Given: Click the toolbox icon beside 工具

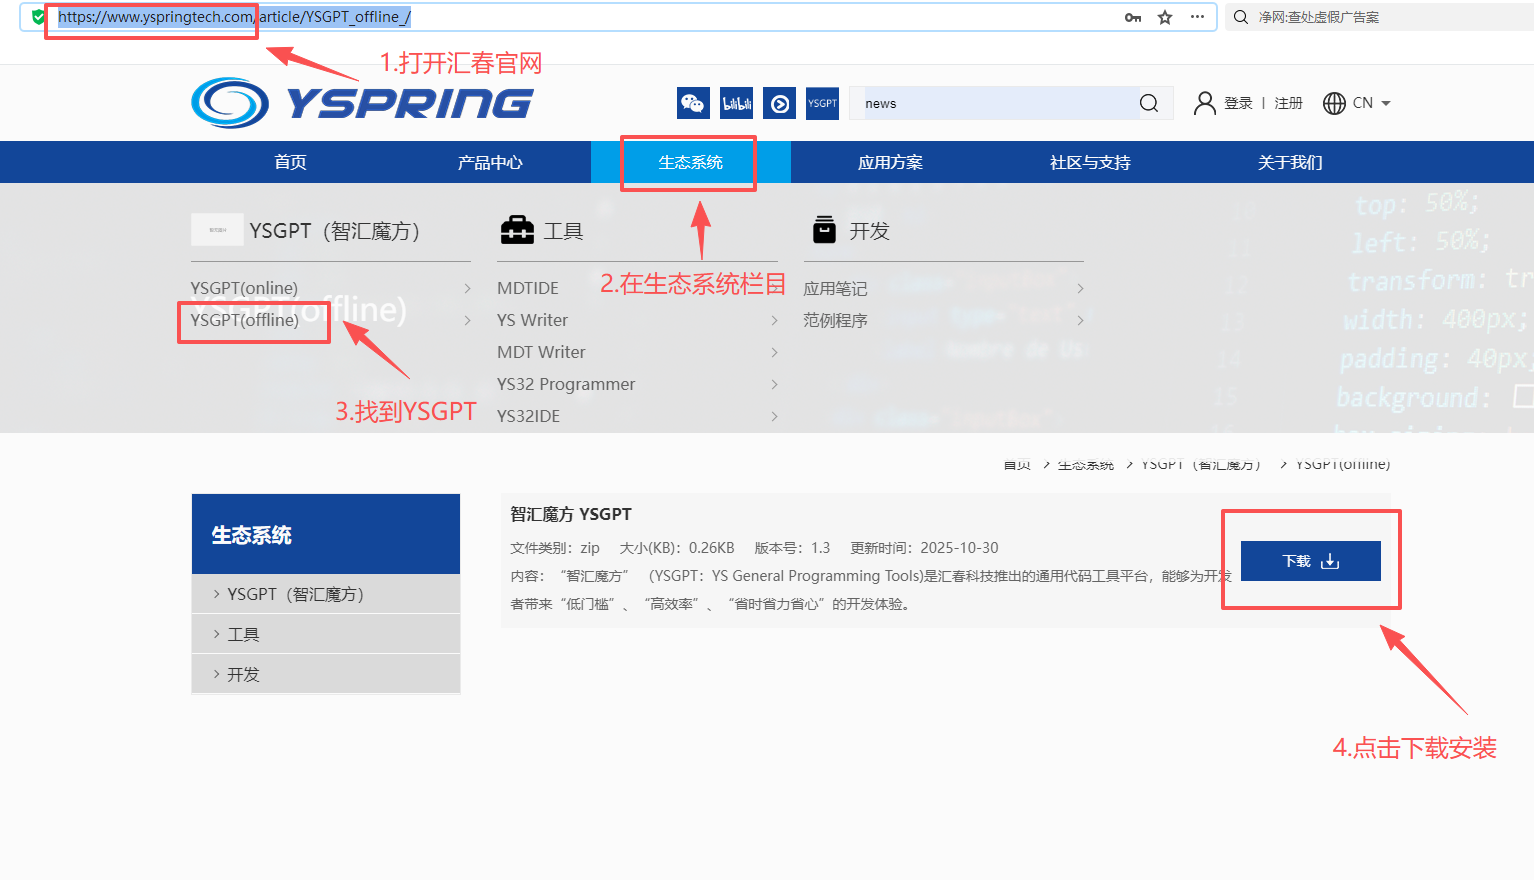Looking at the screenshot, I should [517, 230].
